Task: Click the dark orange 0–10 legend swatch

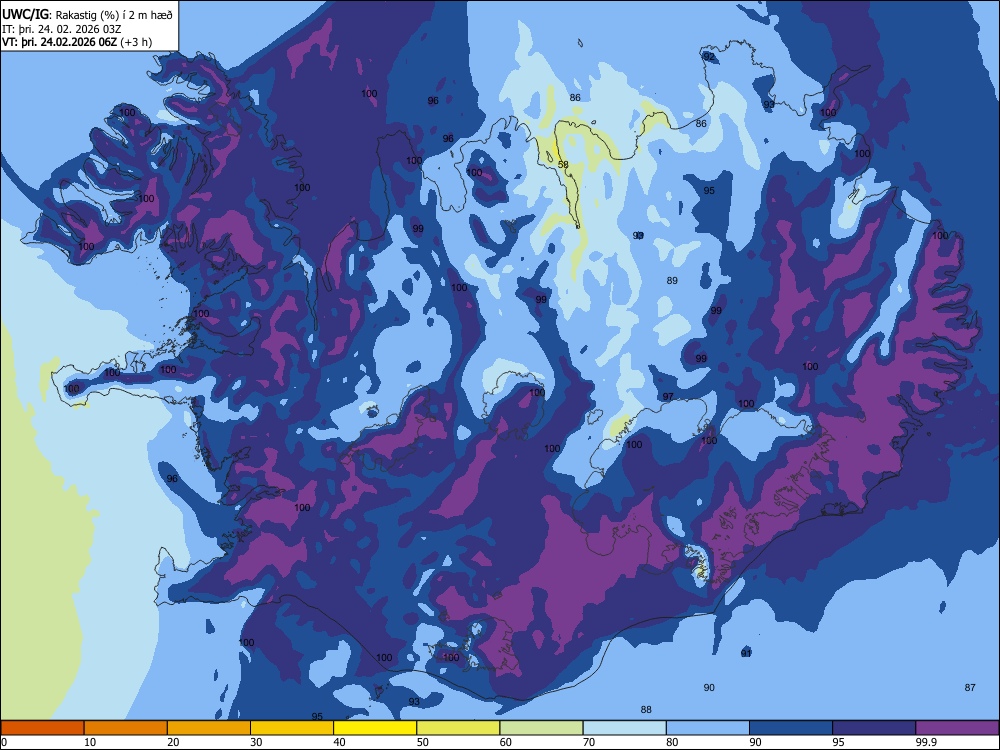Action: pyautogui.click(x=42, y=728)
